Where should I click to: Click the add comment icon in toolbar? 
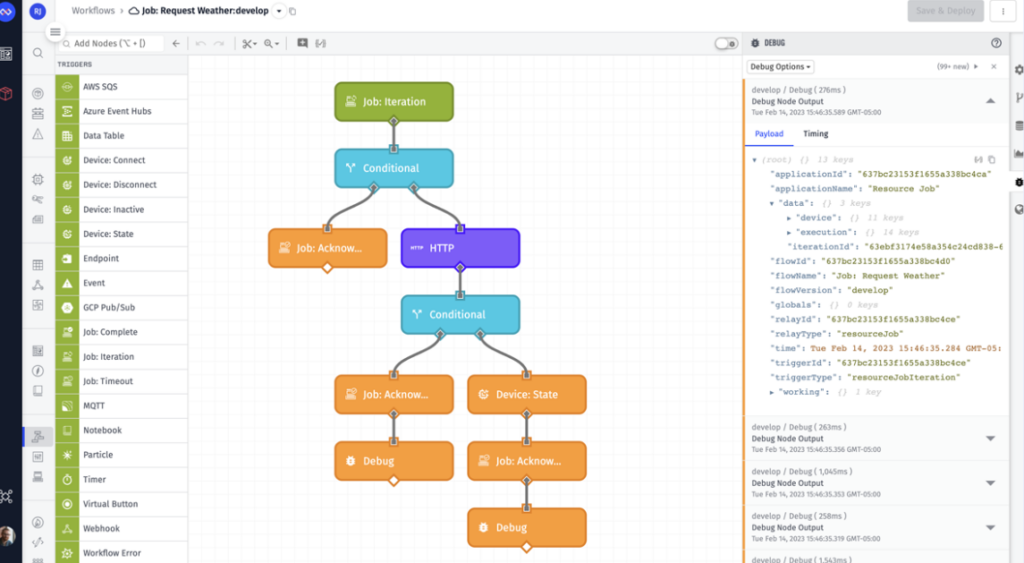[x=302, y=44]
